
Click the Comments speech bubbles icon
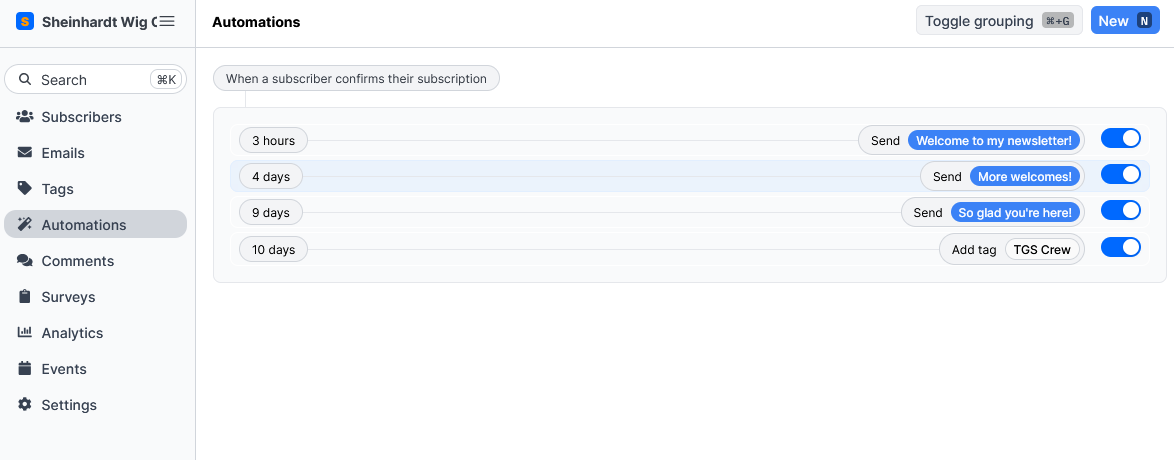pos(25,261)
